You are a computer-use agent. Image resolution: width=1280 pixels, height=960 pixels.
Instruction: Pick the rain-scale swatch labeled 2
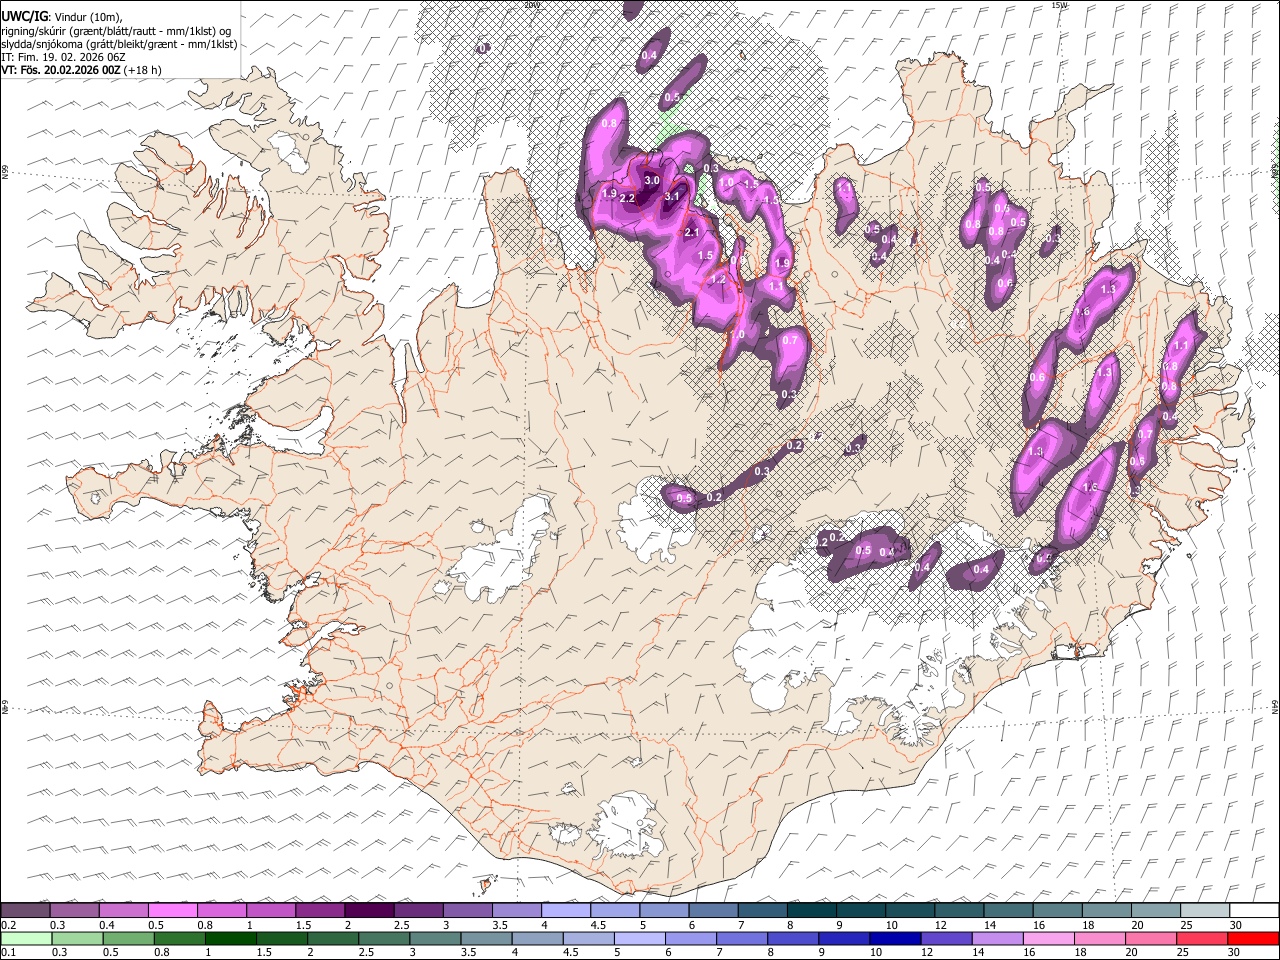click(x=333, y=938)
